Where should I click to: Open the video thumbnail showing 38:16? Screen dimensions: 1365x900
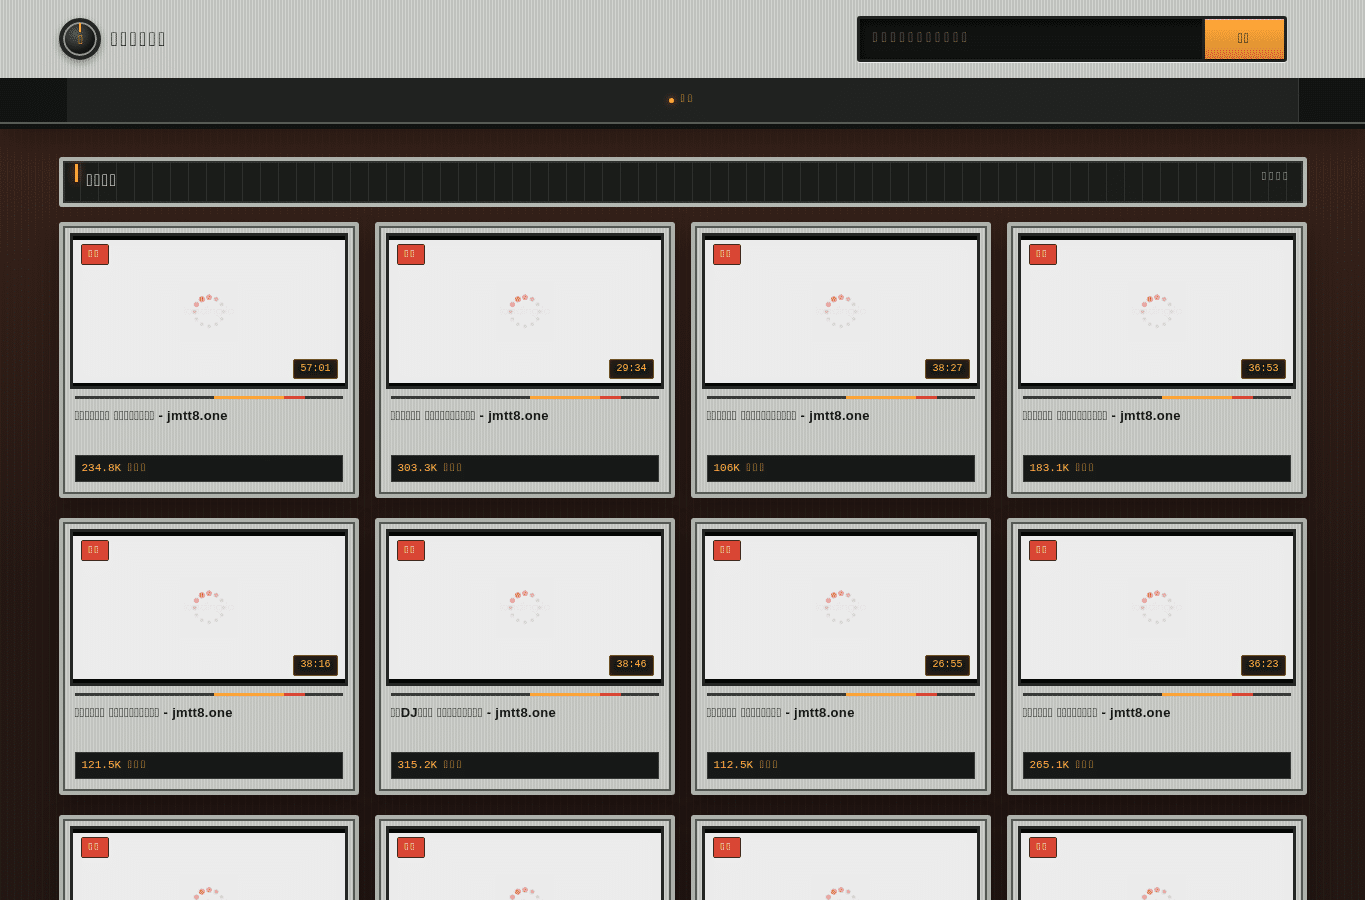click(209, 607)
